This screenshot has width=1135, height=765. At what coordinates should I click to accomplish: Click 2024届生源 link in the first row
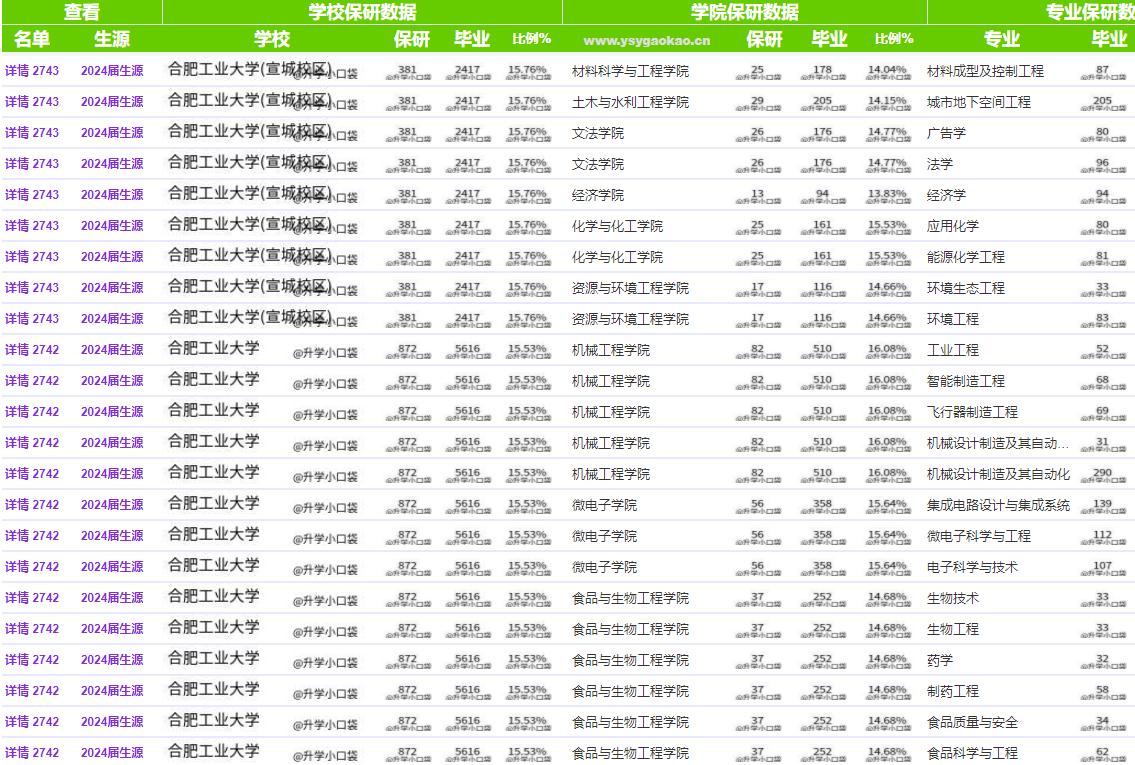[113, 71]
